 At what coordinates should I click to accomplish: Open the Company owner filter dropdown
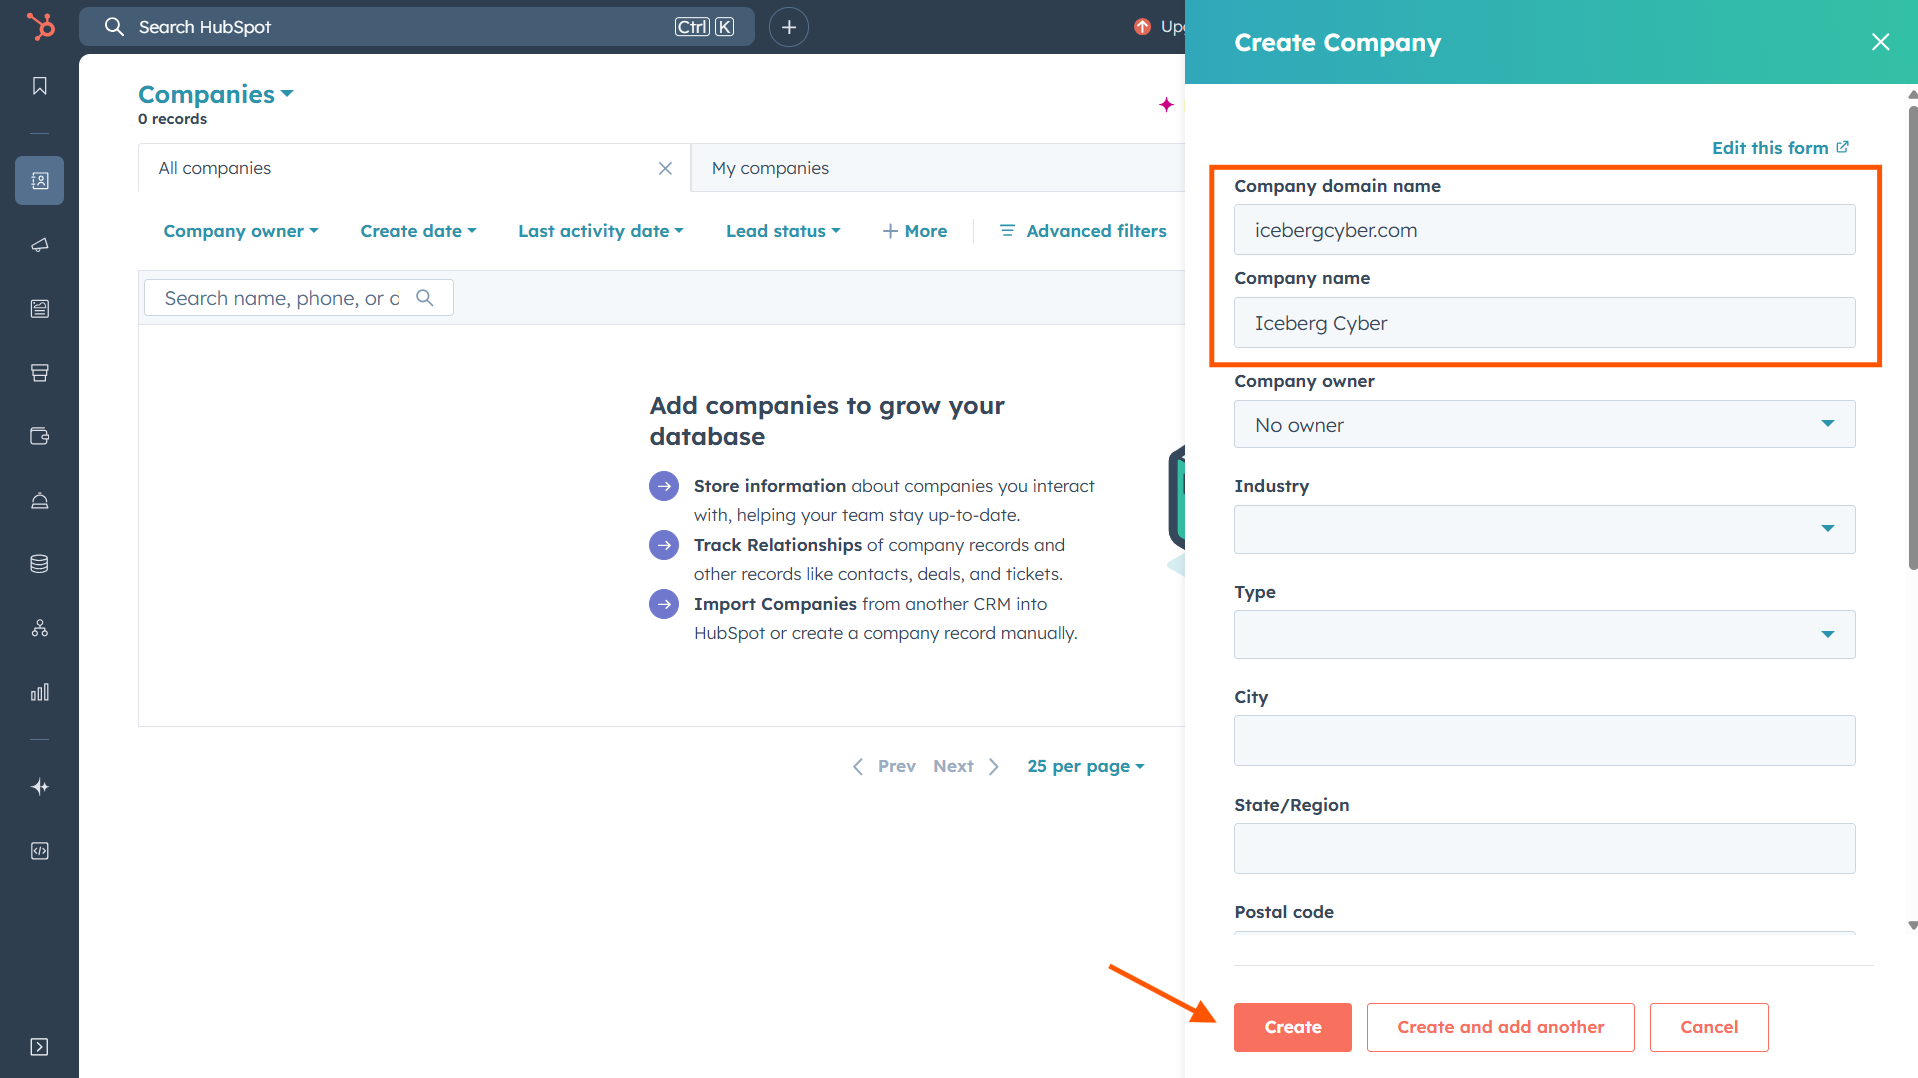[x=241, y=231]
